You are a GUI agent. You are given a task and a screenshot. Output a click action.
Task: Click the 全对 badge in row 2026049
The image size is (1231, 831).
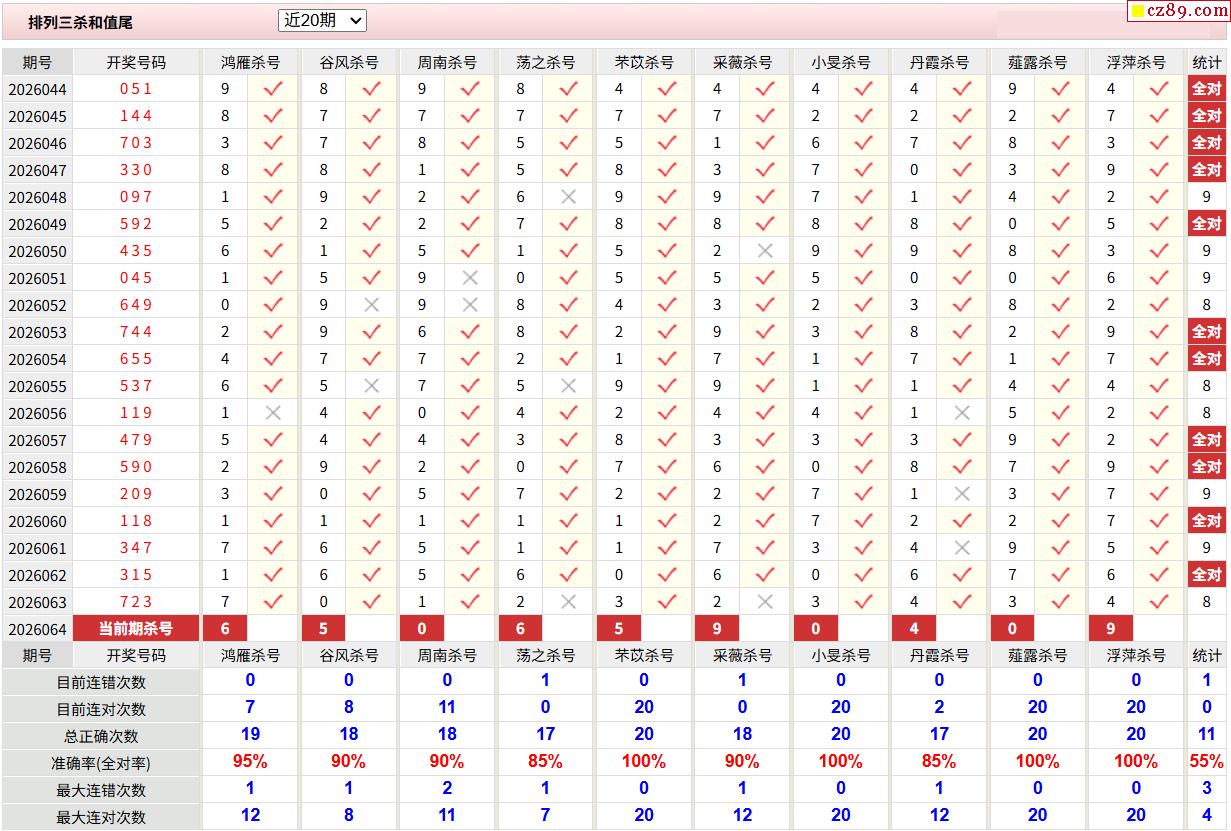[x=1207, y=224]
